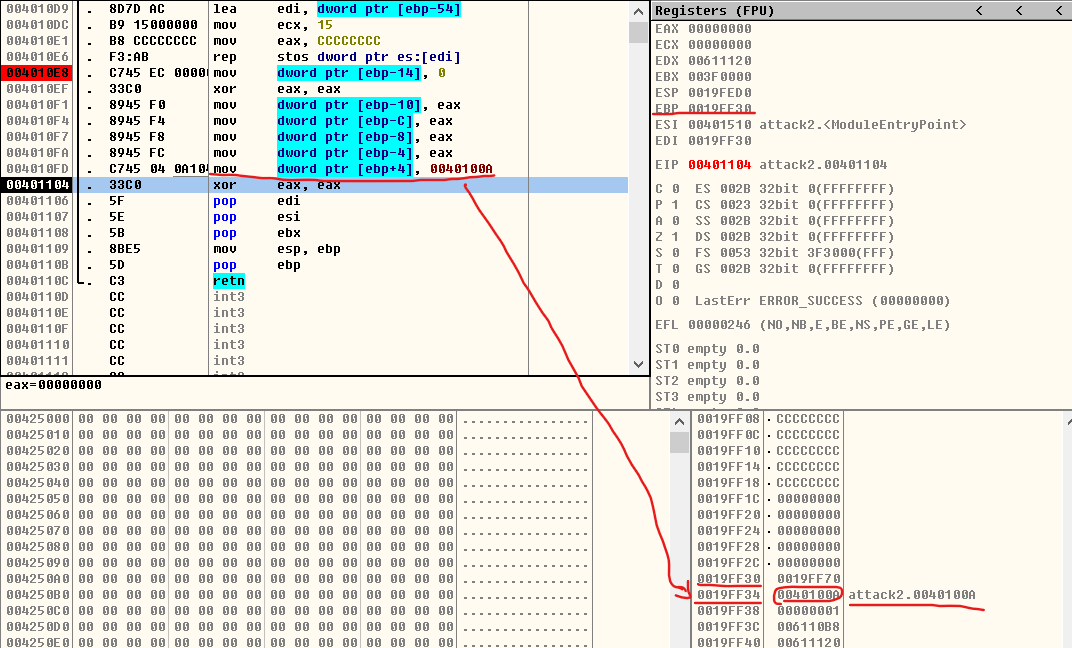Image resolution: width=1072 pixels, height=648 pixels.
Task: Click the hex dump scrollbar thumb
Action: [679, 441]
